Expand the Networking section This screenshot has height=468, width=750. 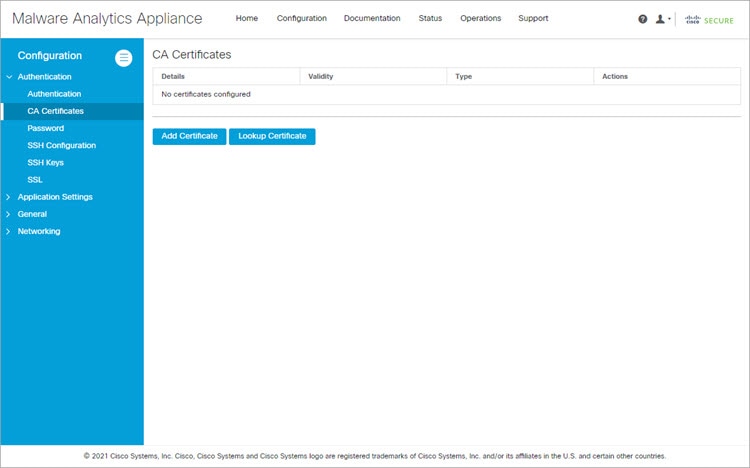point(39,231)
